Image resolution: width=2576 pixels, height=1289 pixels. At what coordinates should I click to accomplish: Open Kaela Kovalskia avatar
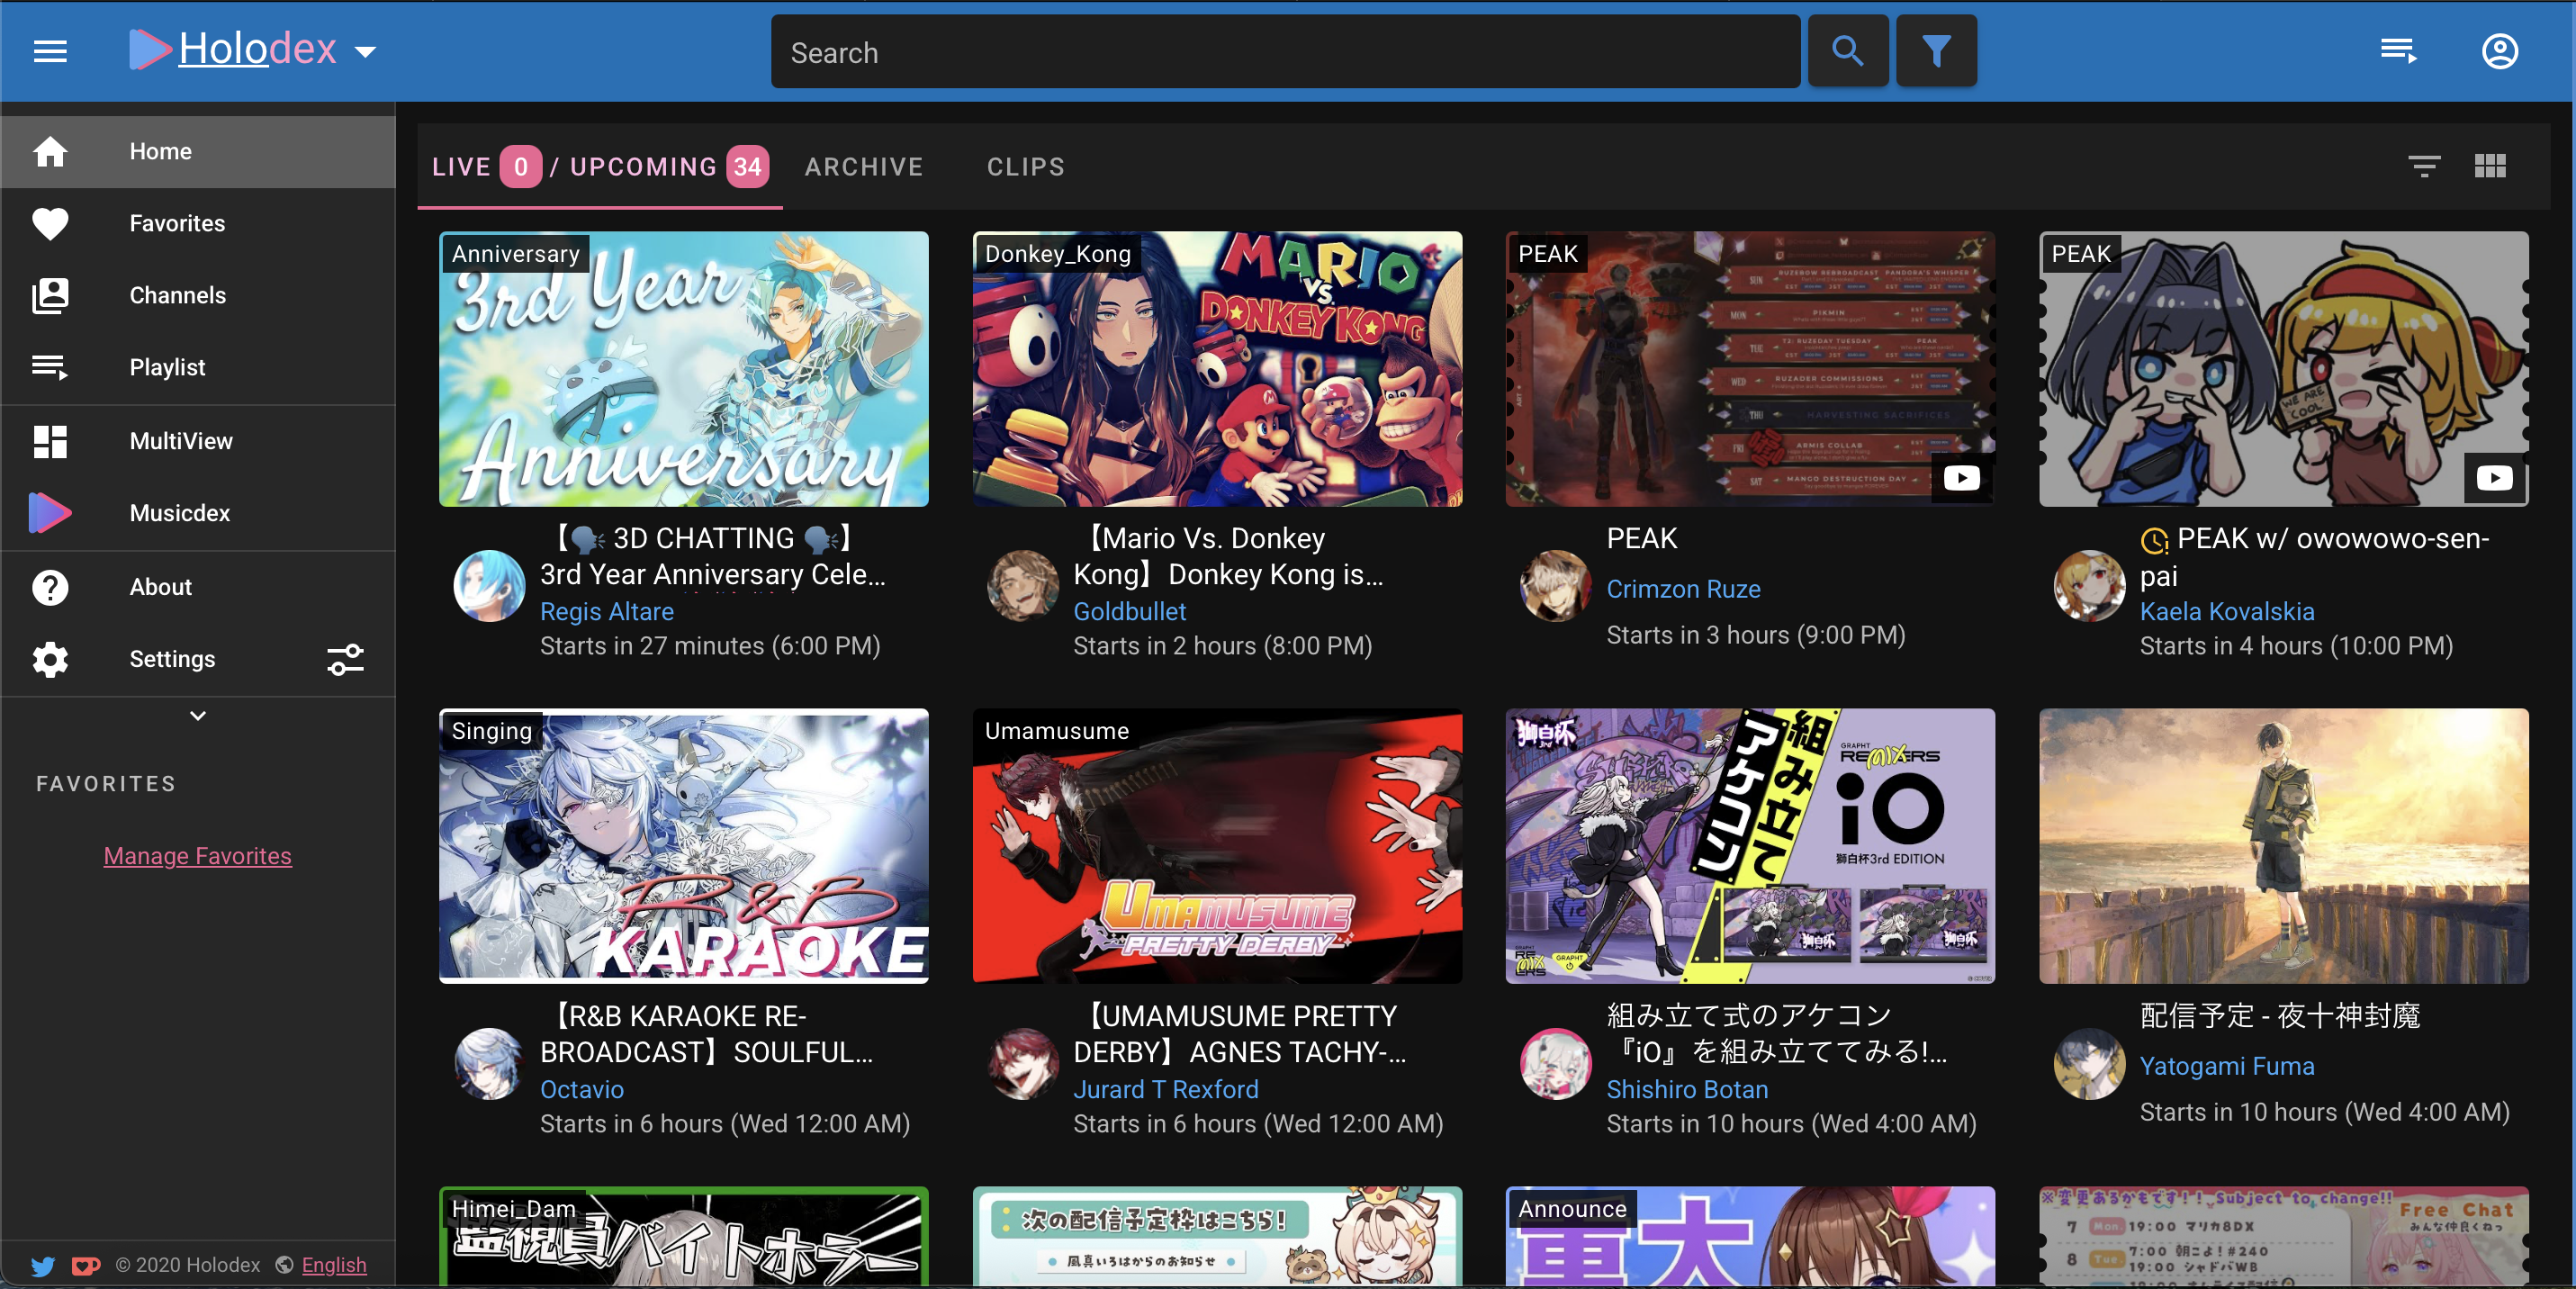pos(2090,586)
